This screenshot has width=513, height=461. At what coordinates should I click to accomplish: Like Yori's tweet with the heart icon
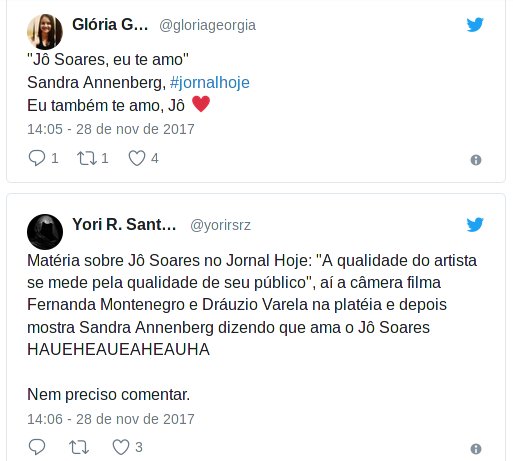121,447
